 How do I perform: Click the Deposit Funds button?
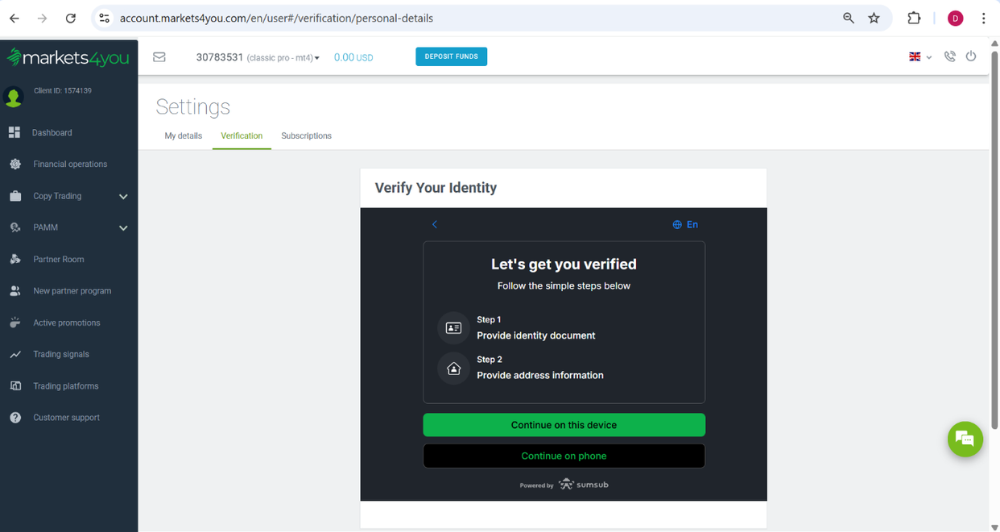click(451, 57)
